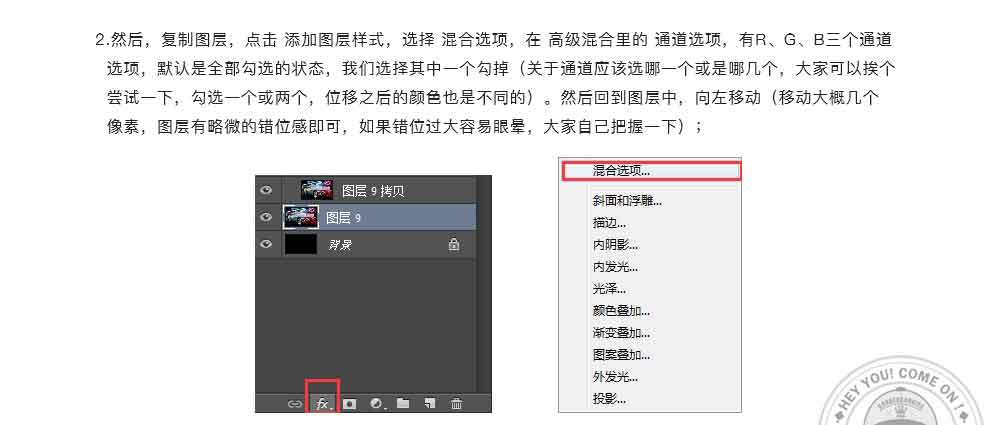Choose 斜面和浮雕... from the menu
The height and width of the screenshot is (425, 1000).
(627, 201)
